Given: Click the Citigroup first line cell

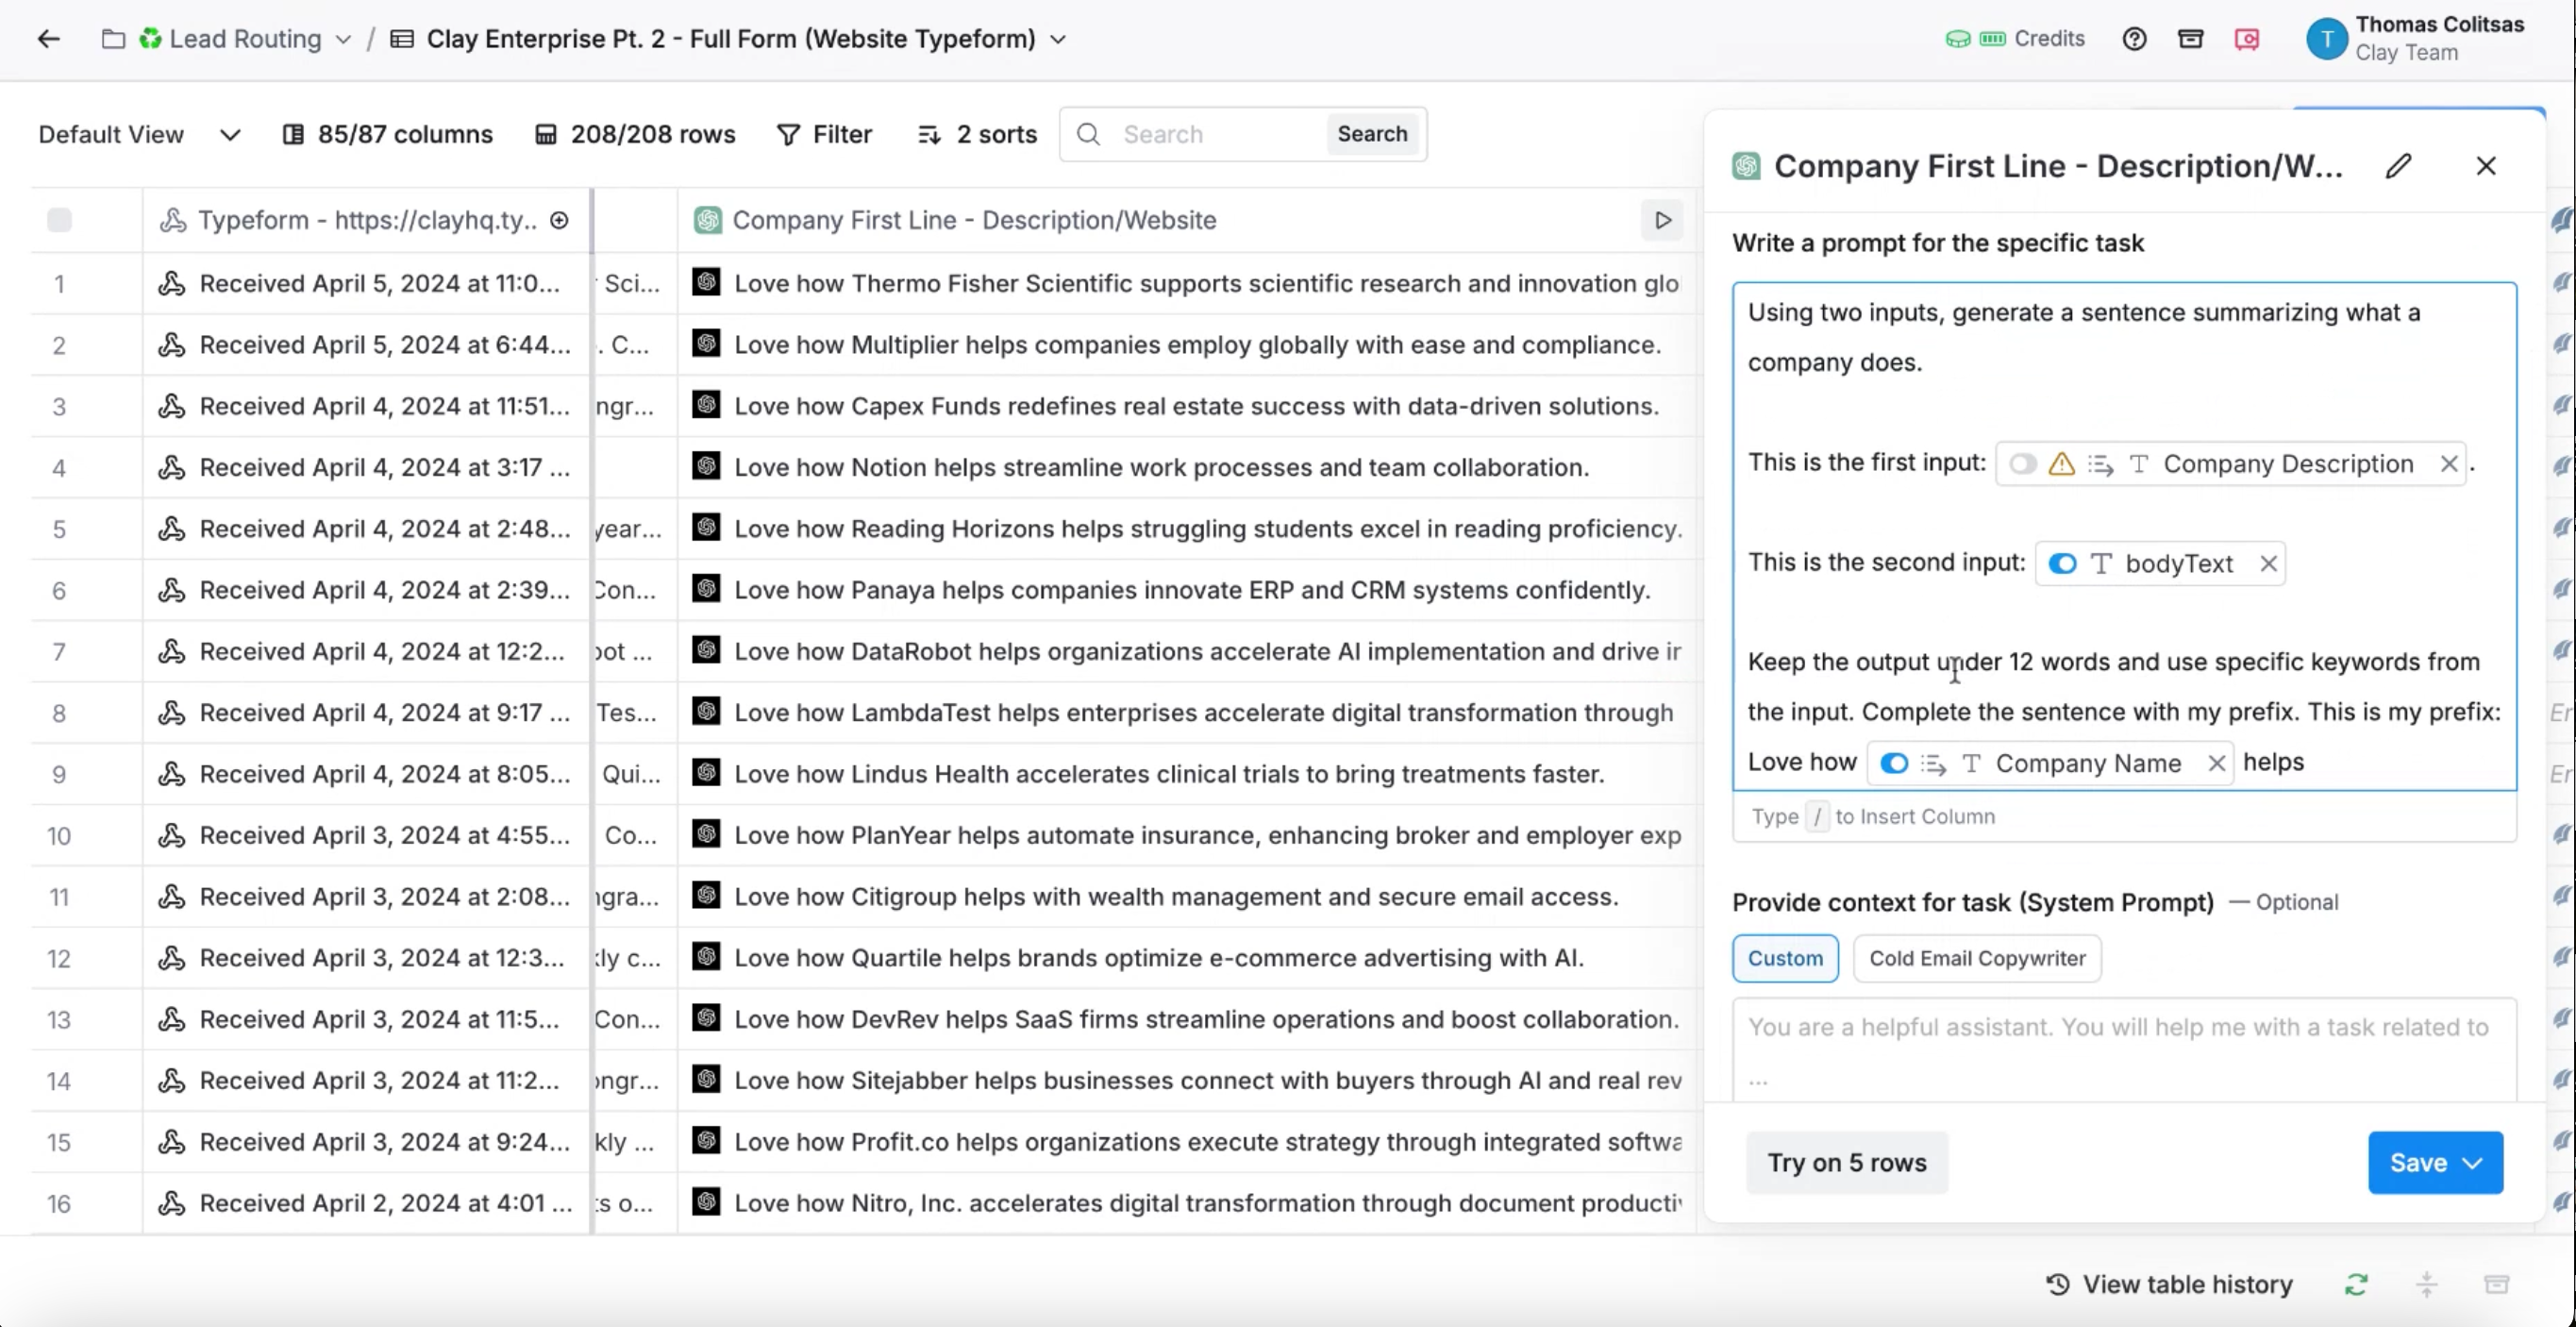Looking at the screenshot, I should (1186, 897).
